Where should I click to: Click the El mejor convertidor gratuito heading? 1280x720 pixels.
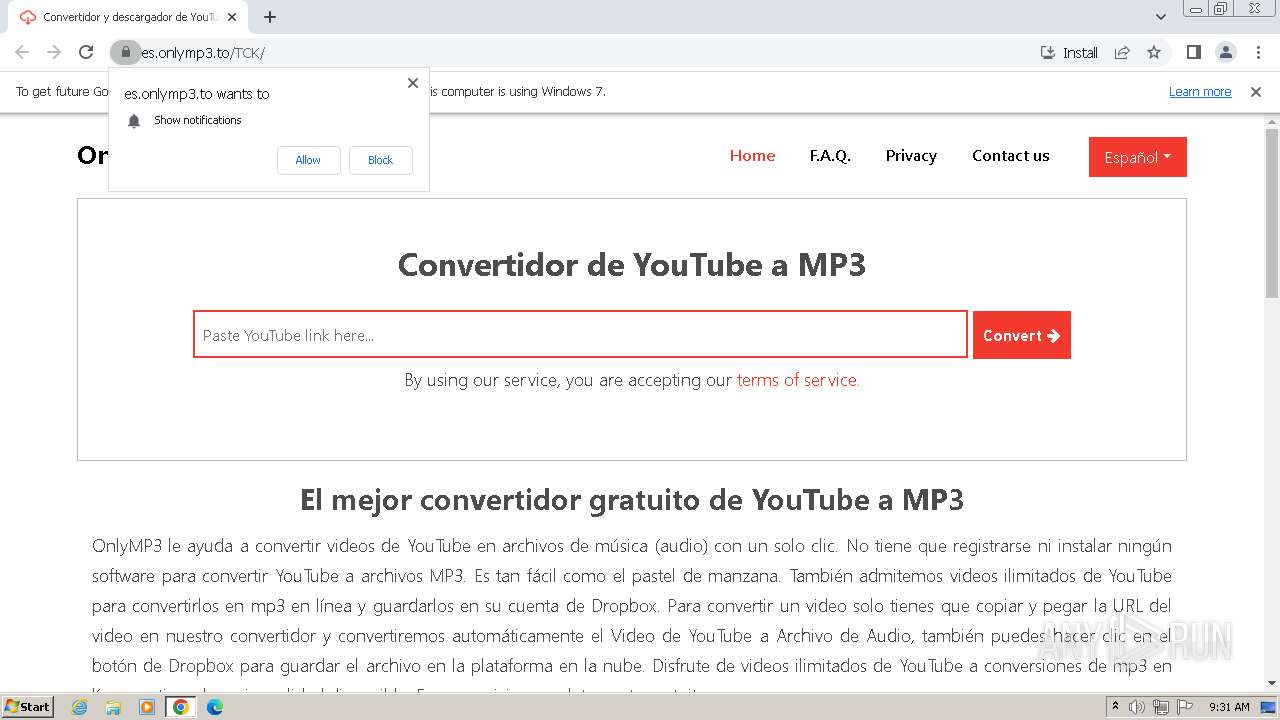(632, 499)
